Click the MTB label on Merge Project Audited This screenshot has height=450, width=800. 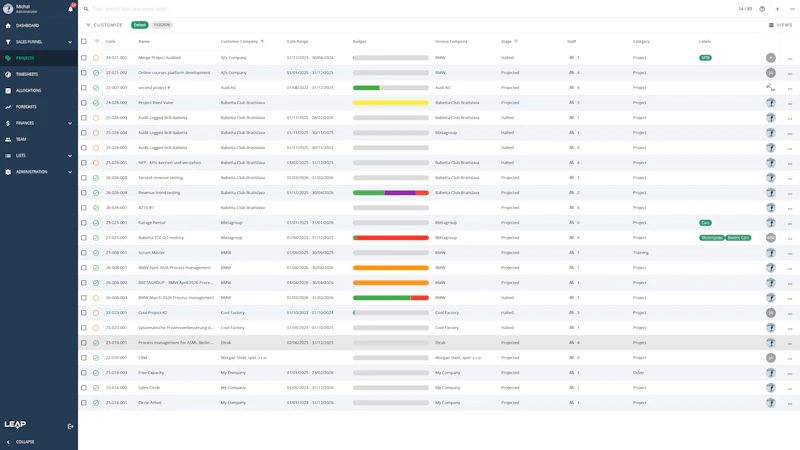click(705, 58)
